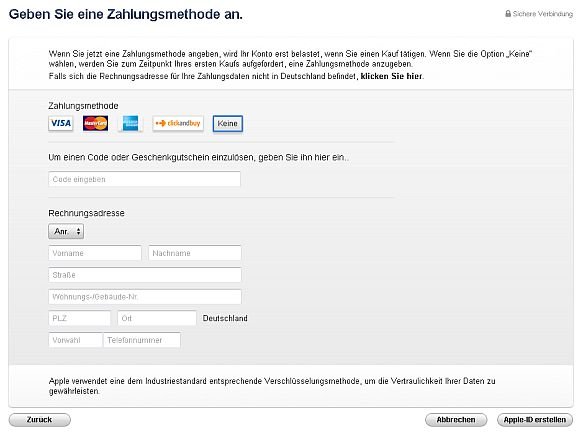The width and height of the screenshot is (580, 436).
Task: Click the Sichere Verbindung lock icon
Action: click(508, 14)
